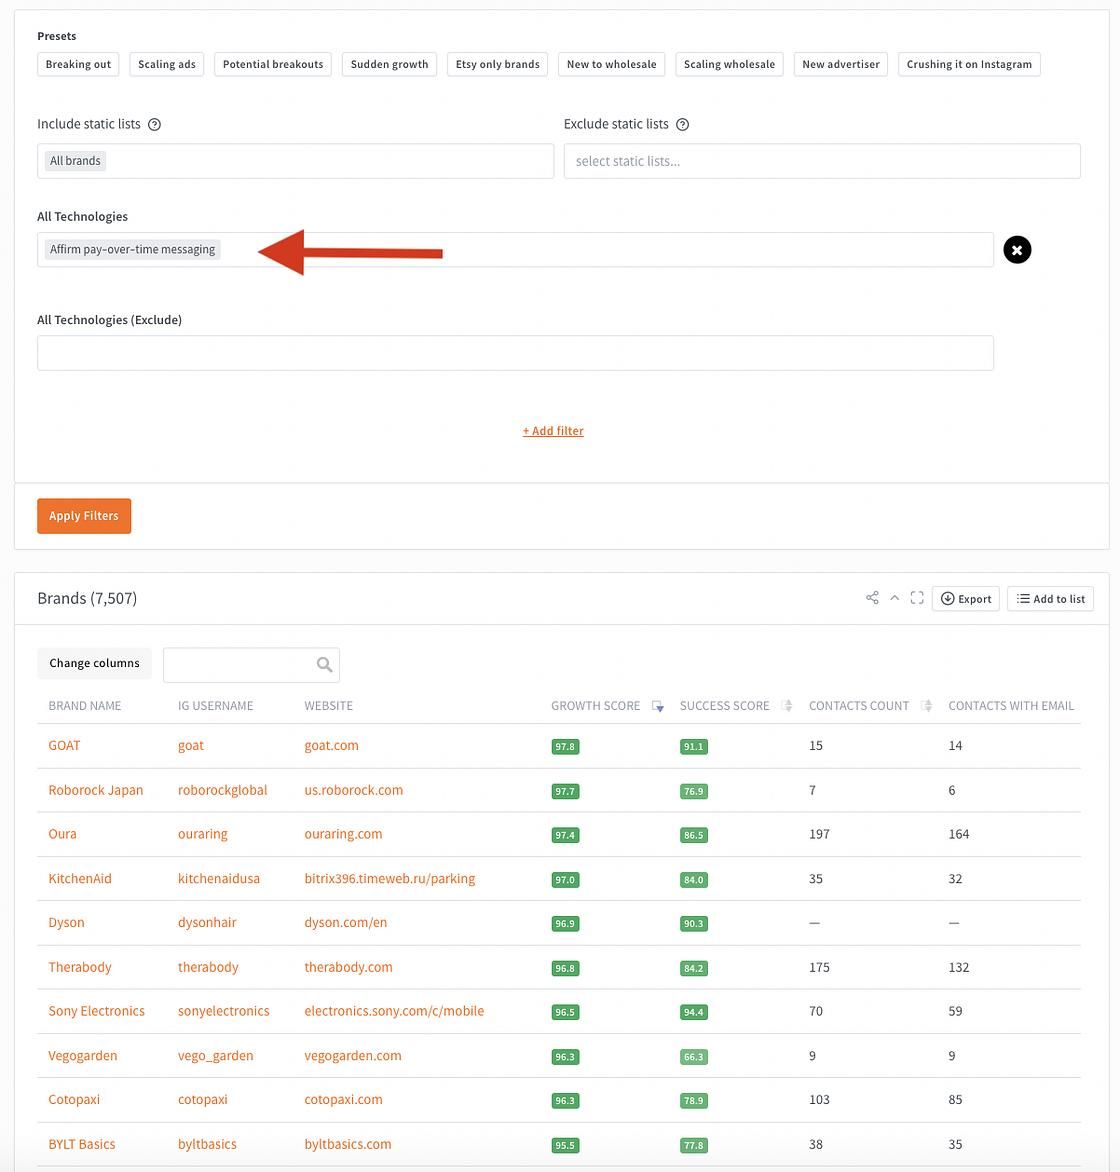The image size is (1120, 1172).
Task: Visit the goat.com website link
Action: 331,746
